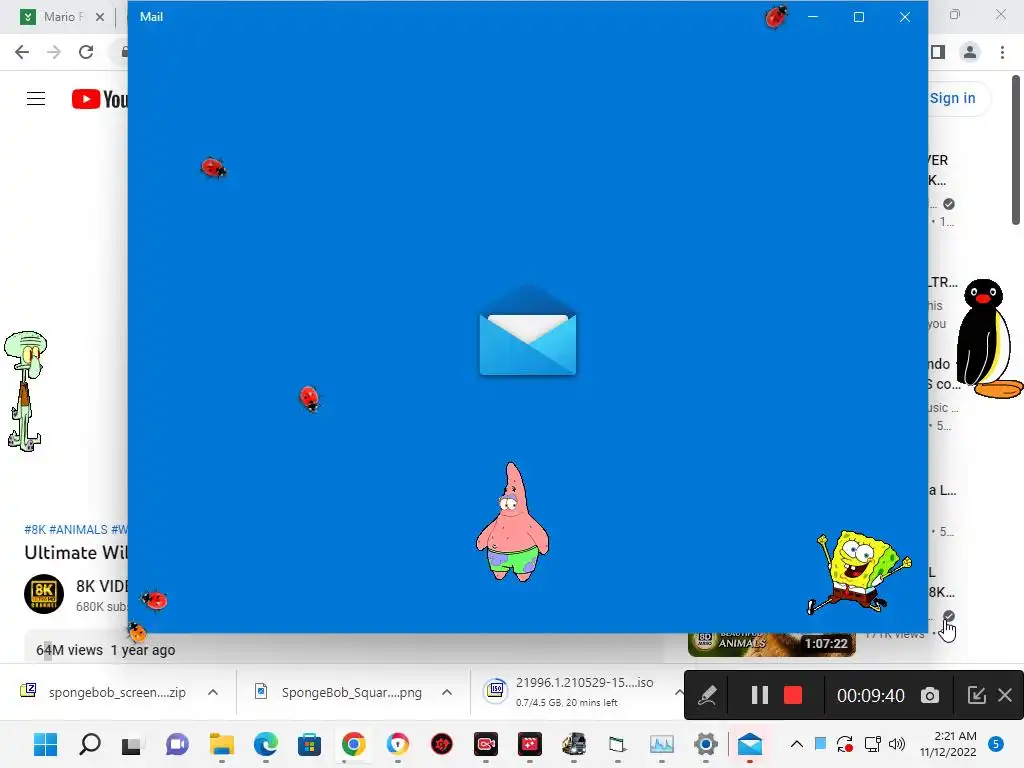Stop the screen recording

[x=793, y=695]
